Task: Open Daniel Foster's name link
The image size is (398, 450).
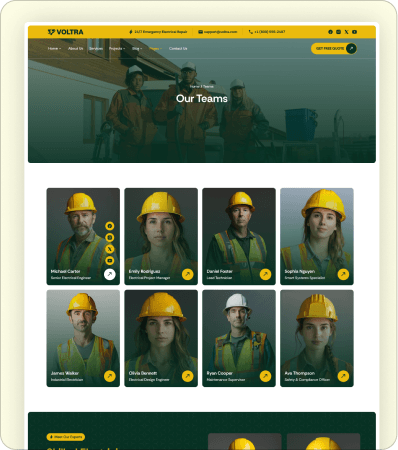Action: coord(220,271)
